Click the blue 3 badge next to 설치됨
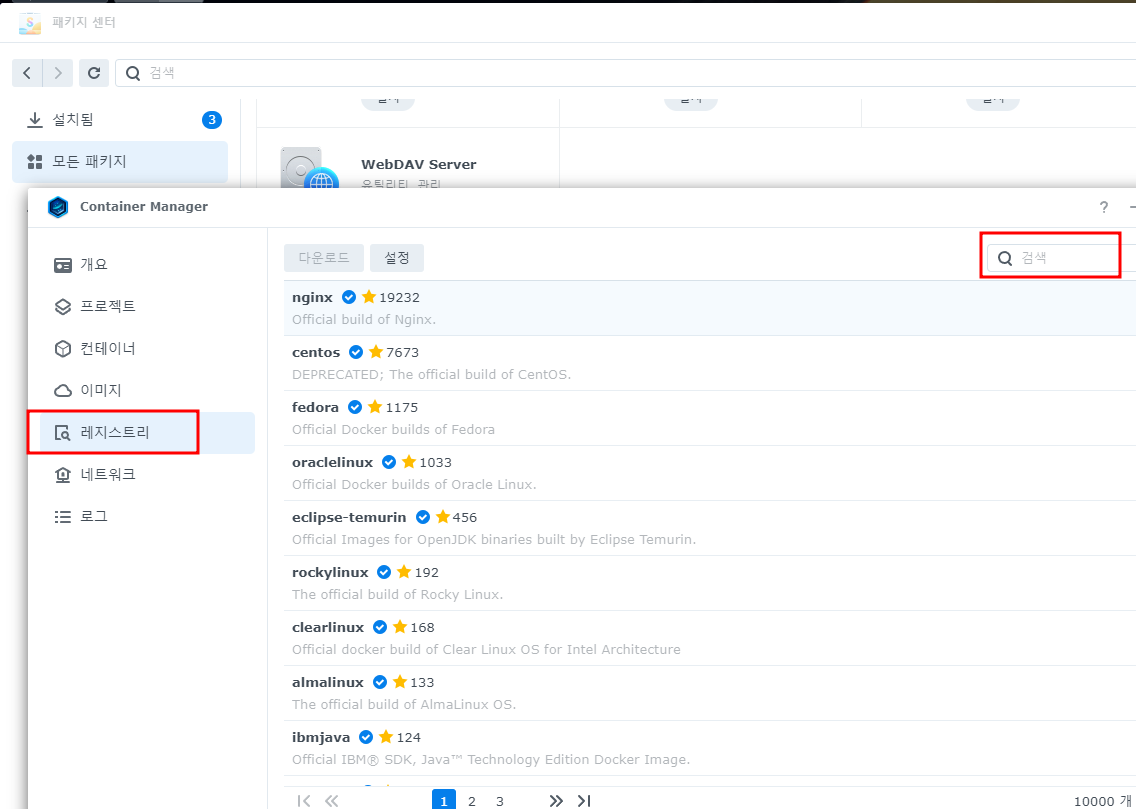 [212, 120]
